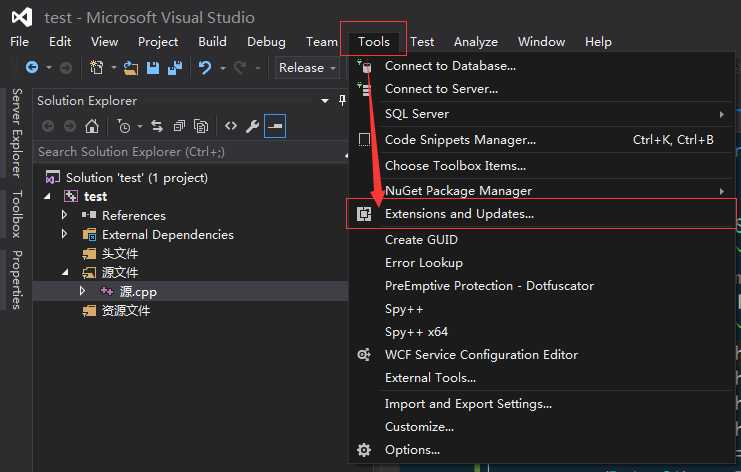Screen dimensions: 741x472
Task: Click the Navigate Backward toolbar icon
Action: pyautogui.click(x=32, y=68)
